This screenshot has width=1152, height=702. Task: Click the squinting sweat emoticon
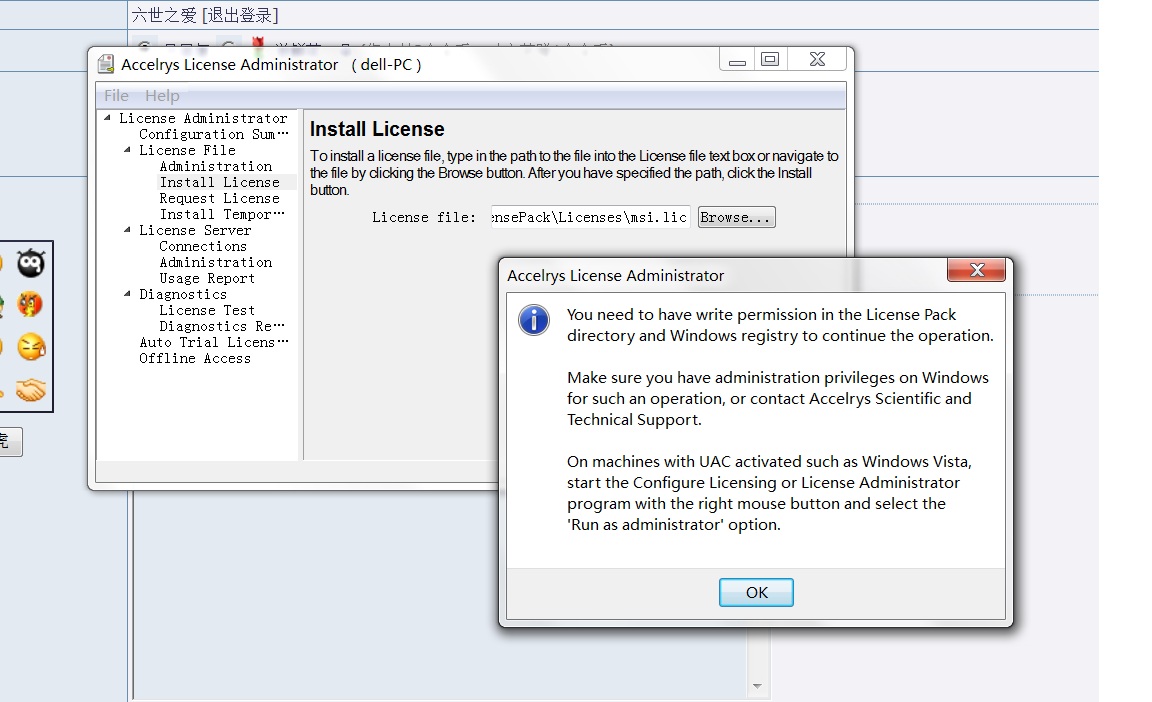31,347
